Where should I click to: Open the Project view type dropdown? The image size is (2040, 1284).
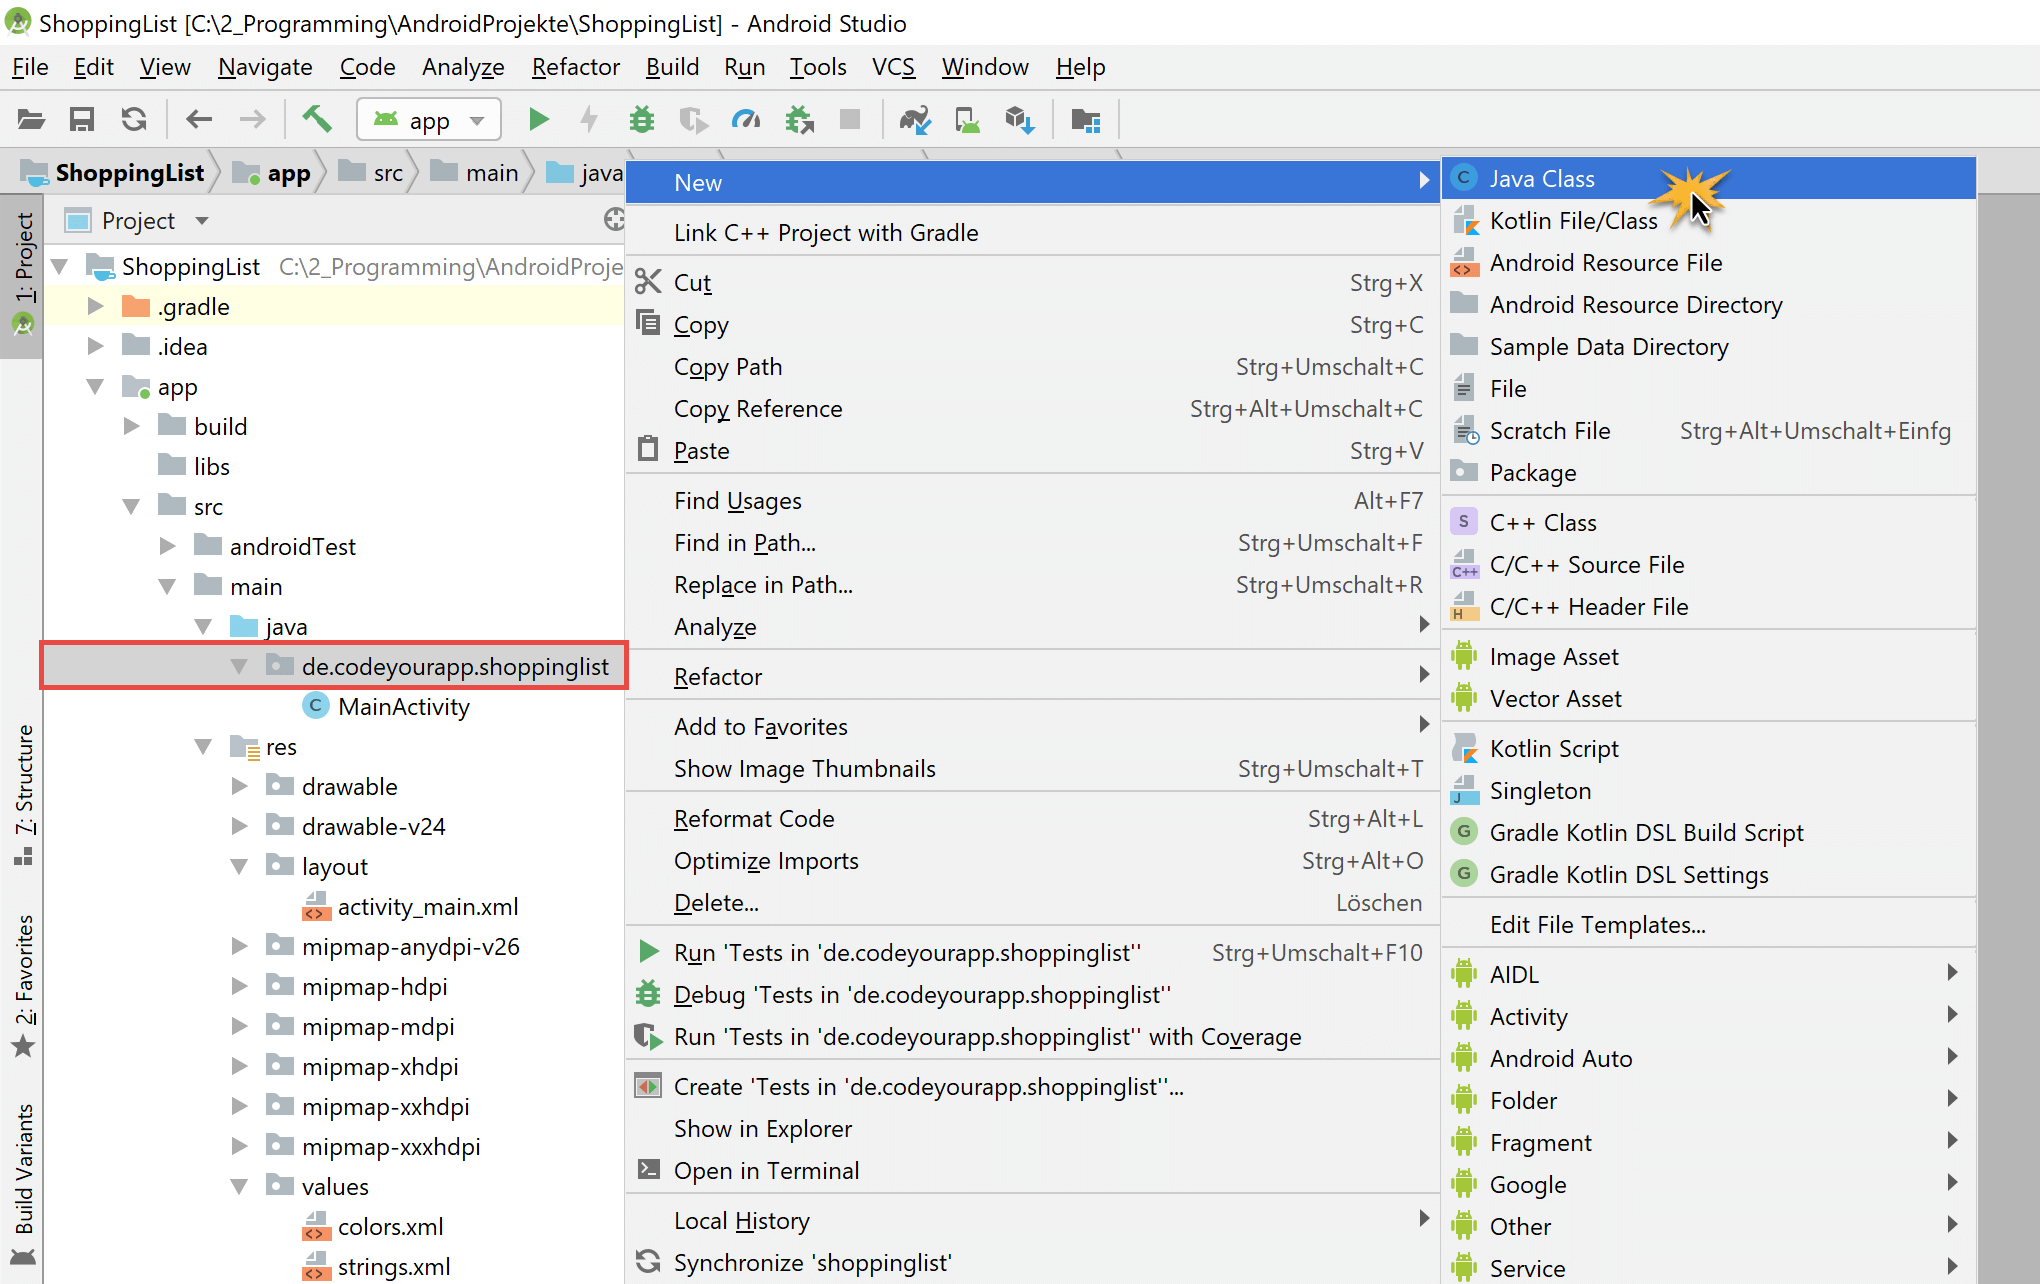[202, 220]
